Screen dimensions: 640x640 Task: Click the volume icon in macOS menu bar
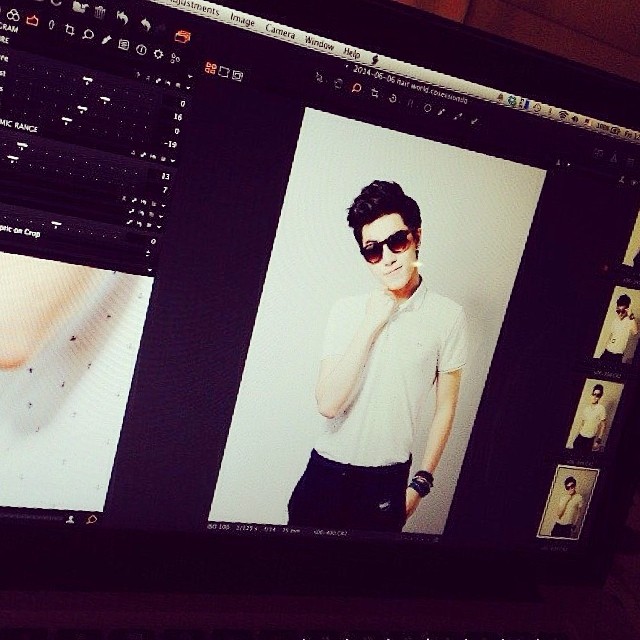pos(575,118)
